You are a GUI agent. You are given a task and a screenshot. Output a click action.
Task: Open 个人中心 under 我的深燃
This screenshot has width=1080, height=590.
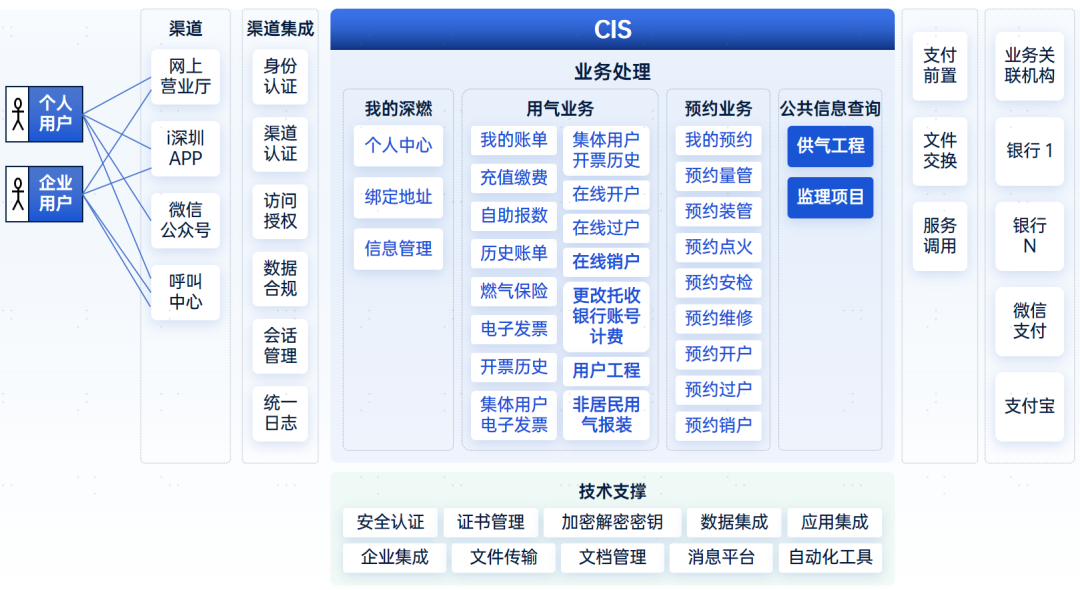pos(398,145)
